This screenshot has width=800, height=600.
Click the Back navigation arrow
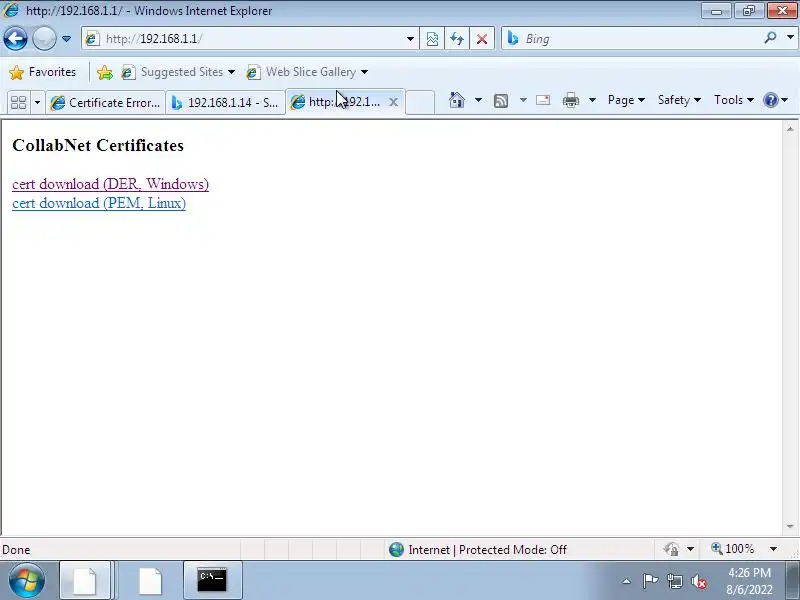(15, 39)
